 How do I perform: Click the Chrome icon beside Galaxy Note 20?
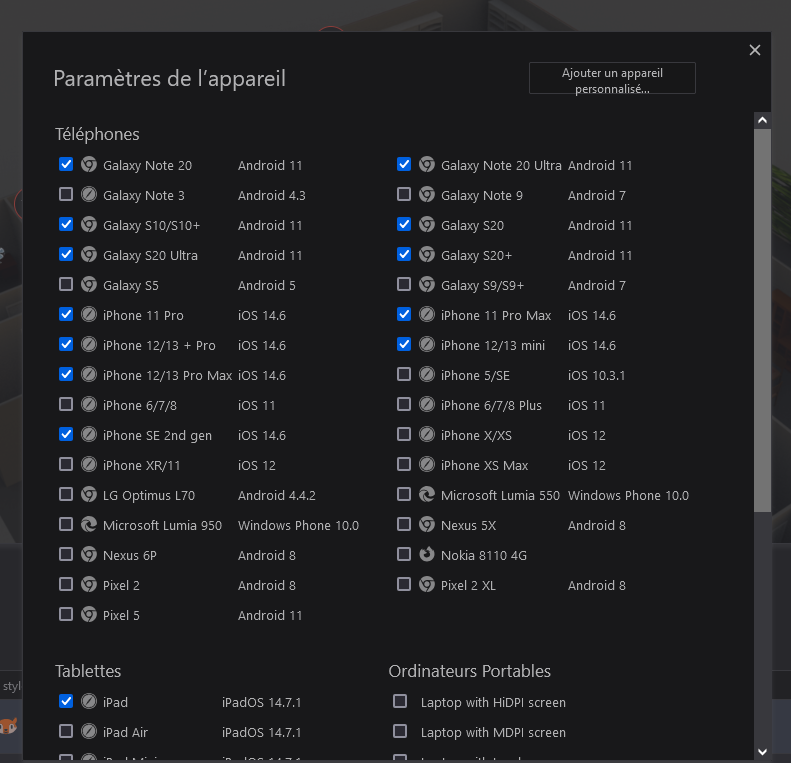(89, 165)
